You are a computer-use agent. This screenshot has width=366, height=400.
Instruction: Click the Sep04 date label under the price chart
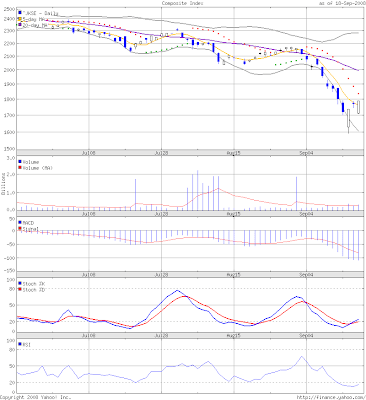(x=306, y=153)
